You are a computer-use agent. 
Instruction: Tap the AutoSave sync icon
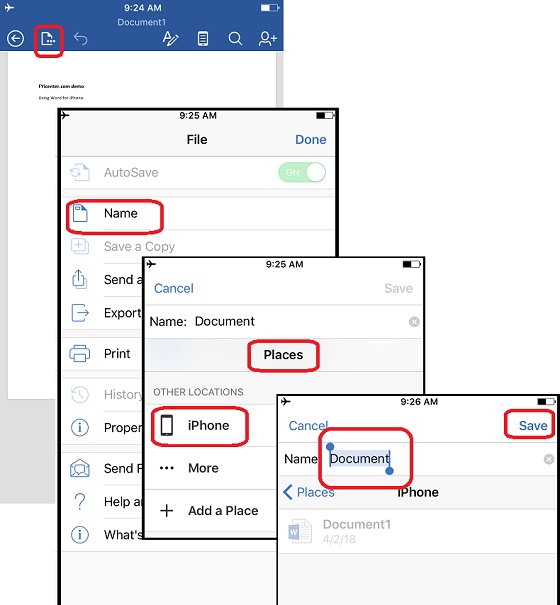(80, 172)
